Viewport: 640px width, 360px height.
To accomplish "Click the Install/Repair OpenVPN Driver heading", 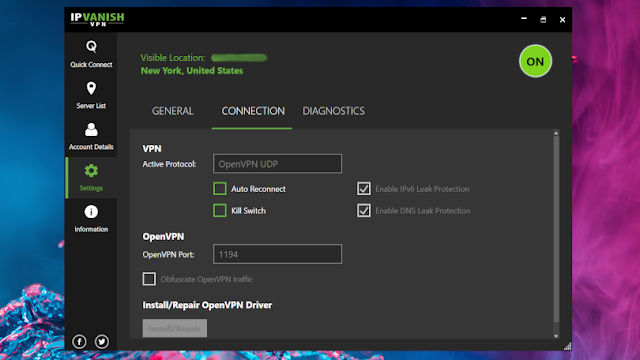I will point(207,305).
